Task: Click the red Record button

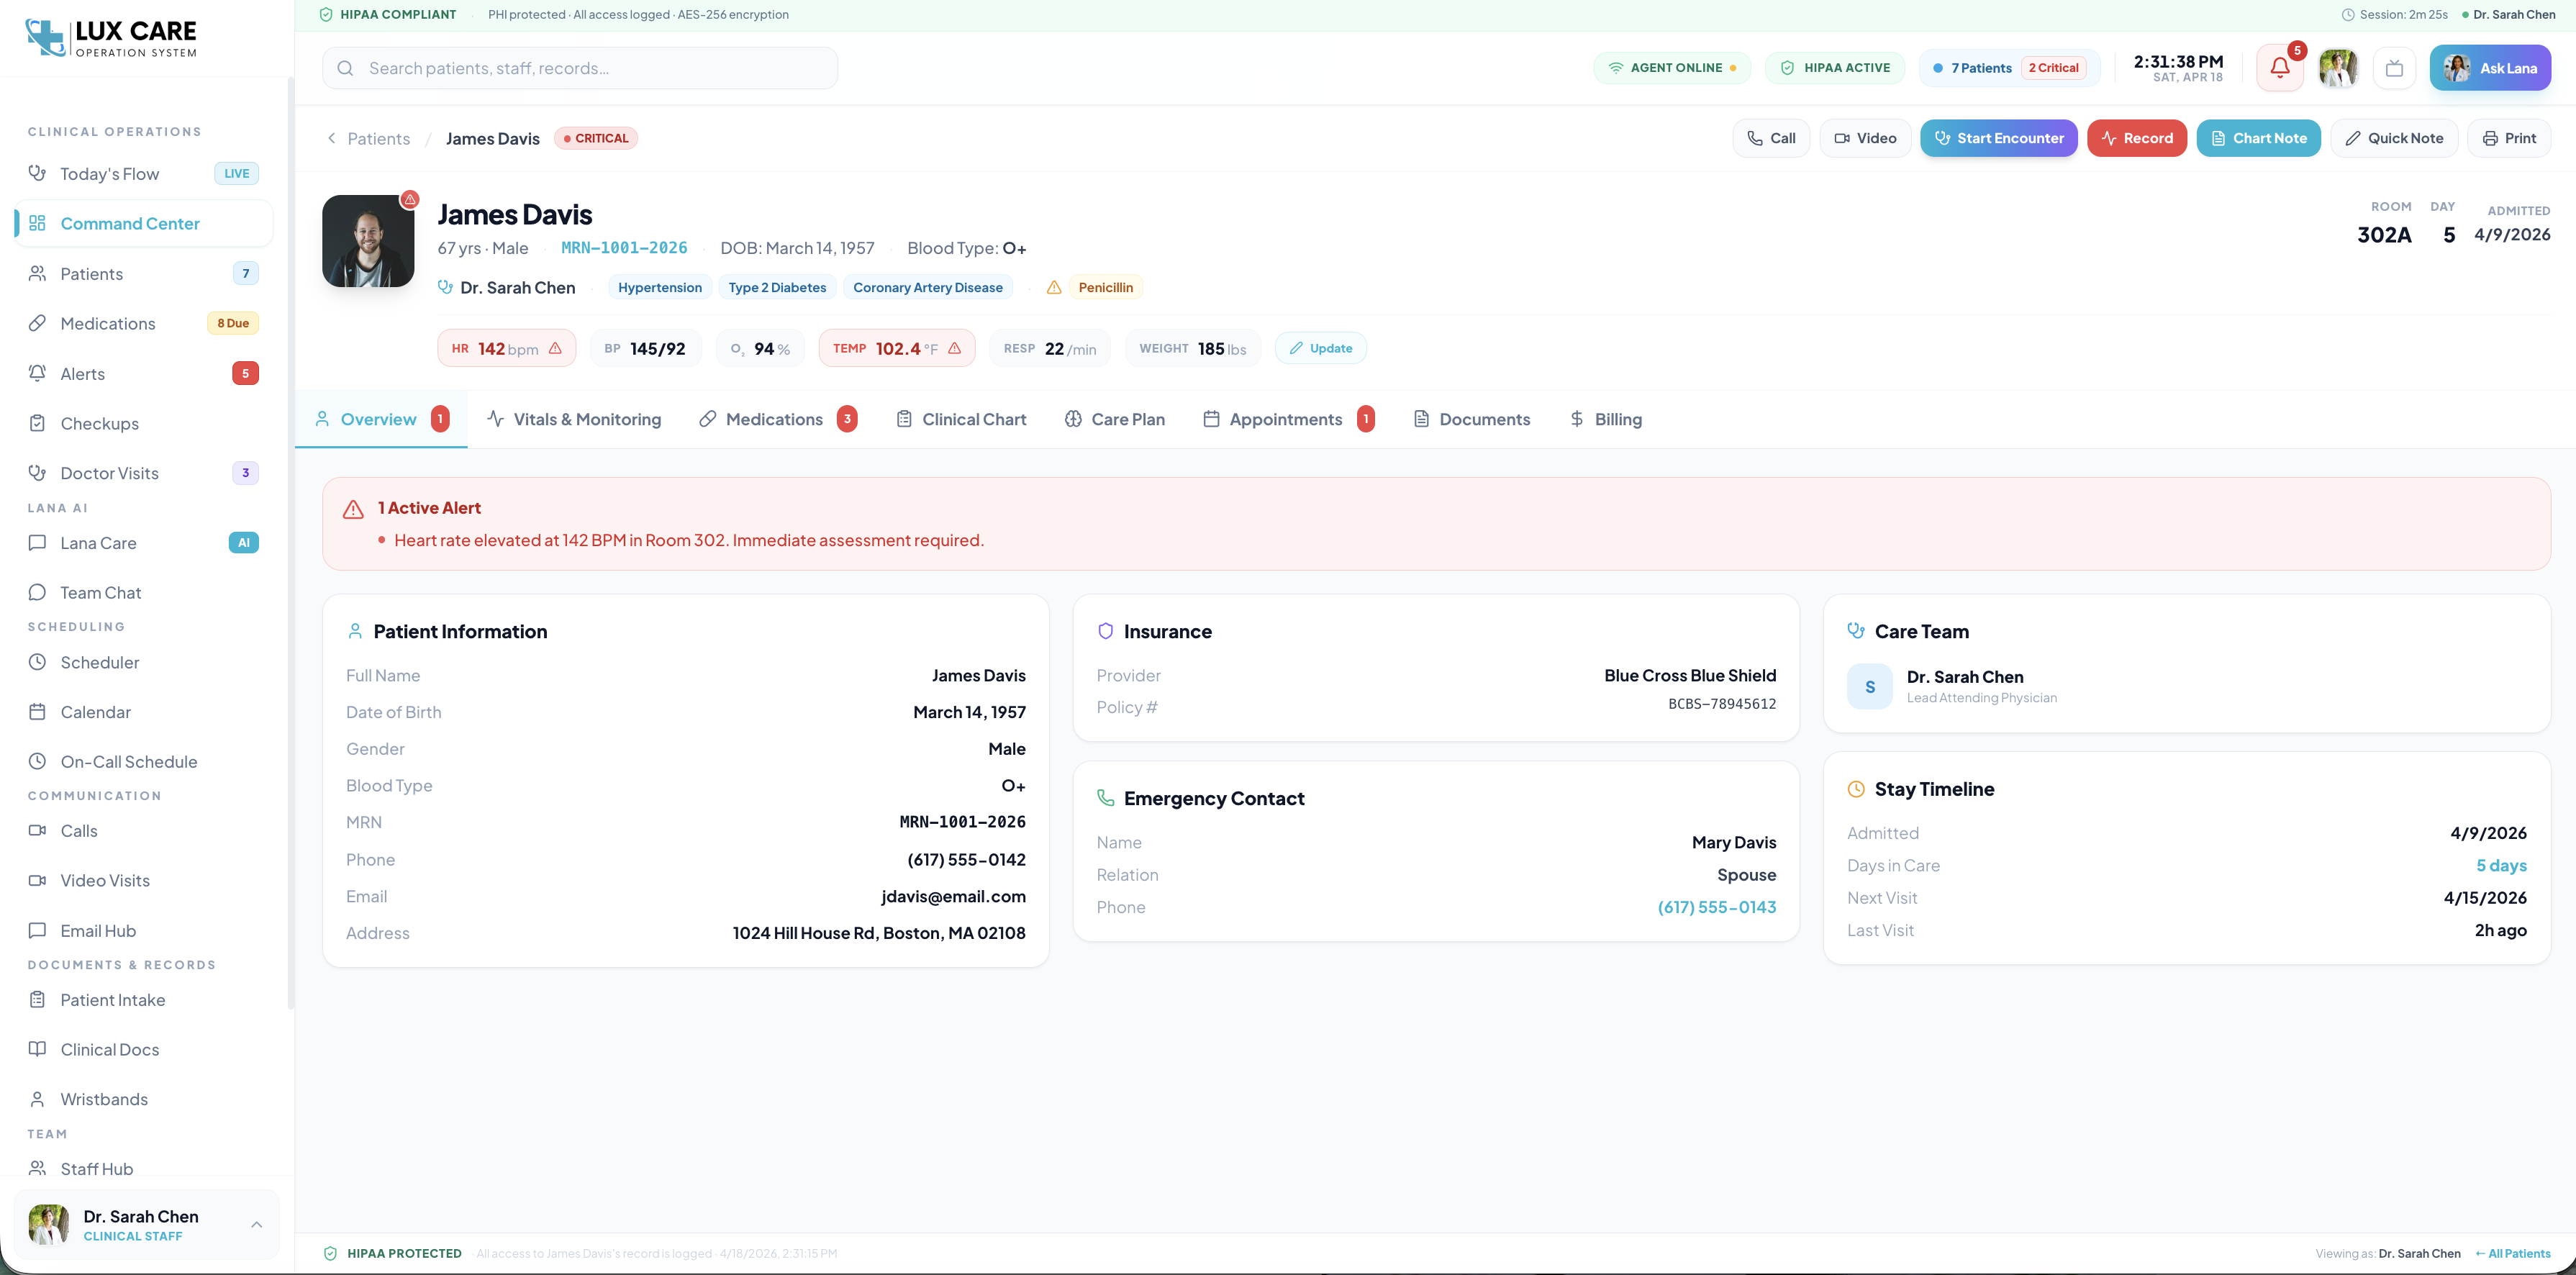Action: pyautogui.click(x=2137, y=138)
